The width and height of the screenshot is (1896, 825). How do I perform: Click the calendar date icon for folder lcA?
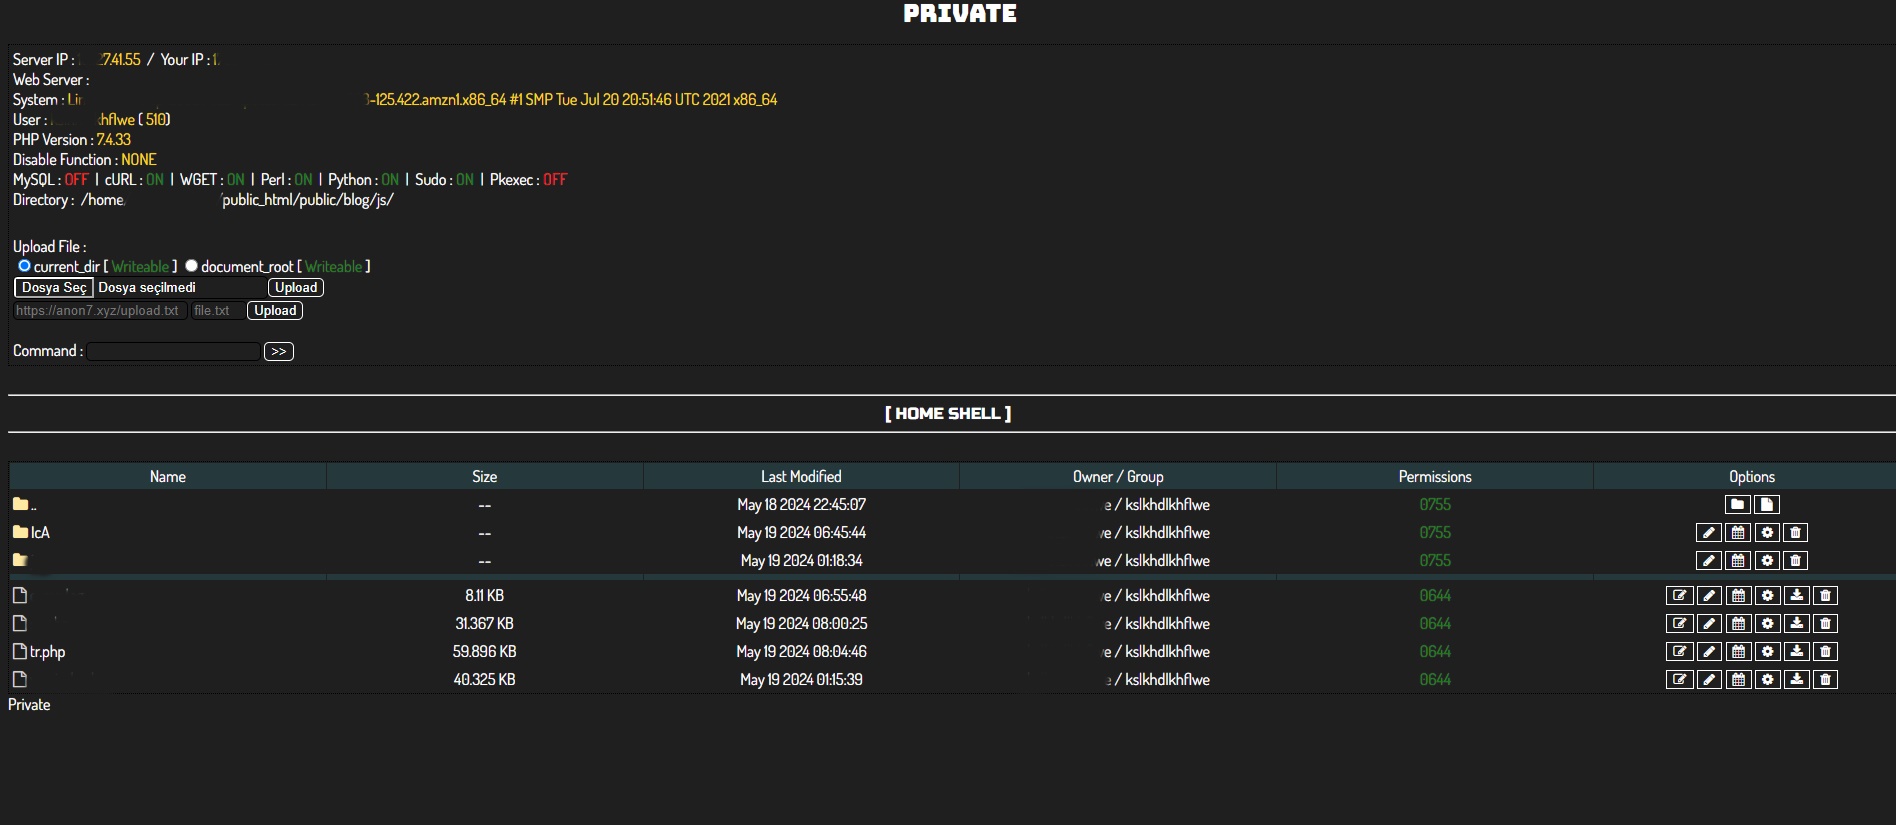click(1738, 533)
